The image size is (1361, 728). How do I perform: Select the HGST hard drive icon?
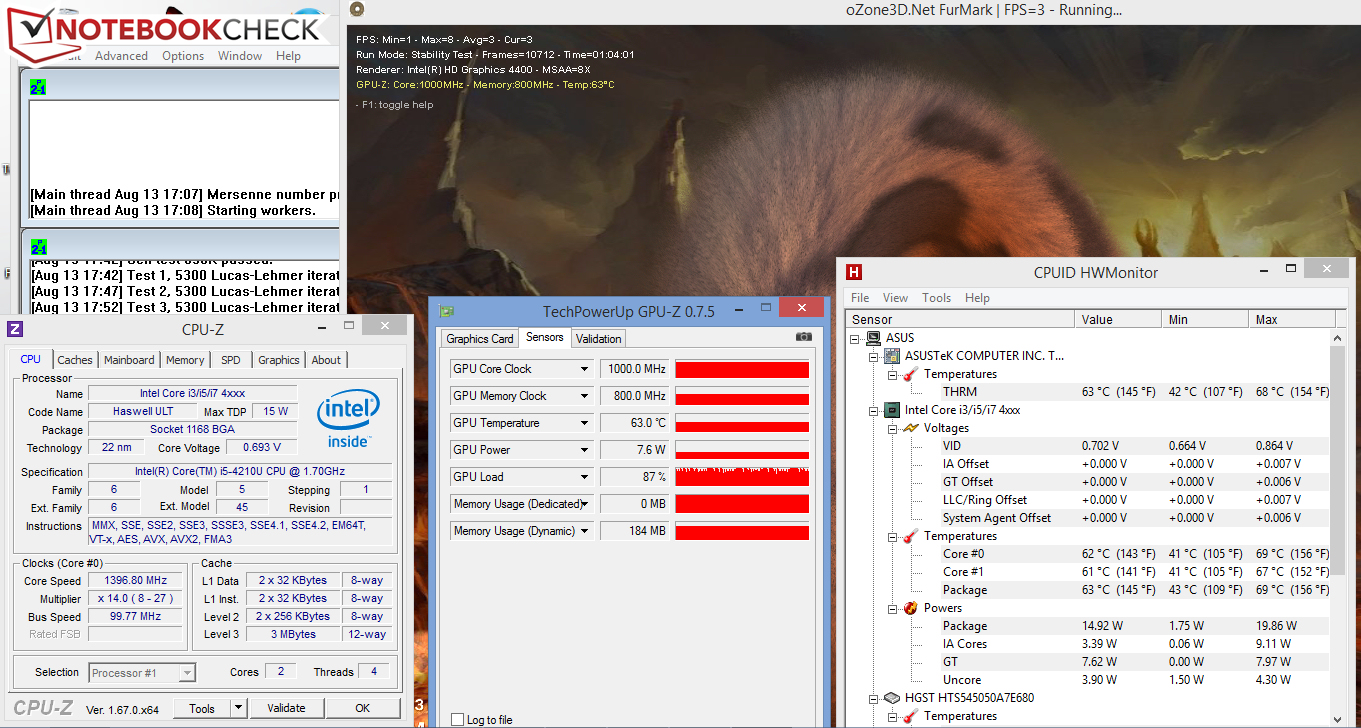point(892,698)
